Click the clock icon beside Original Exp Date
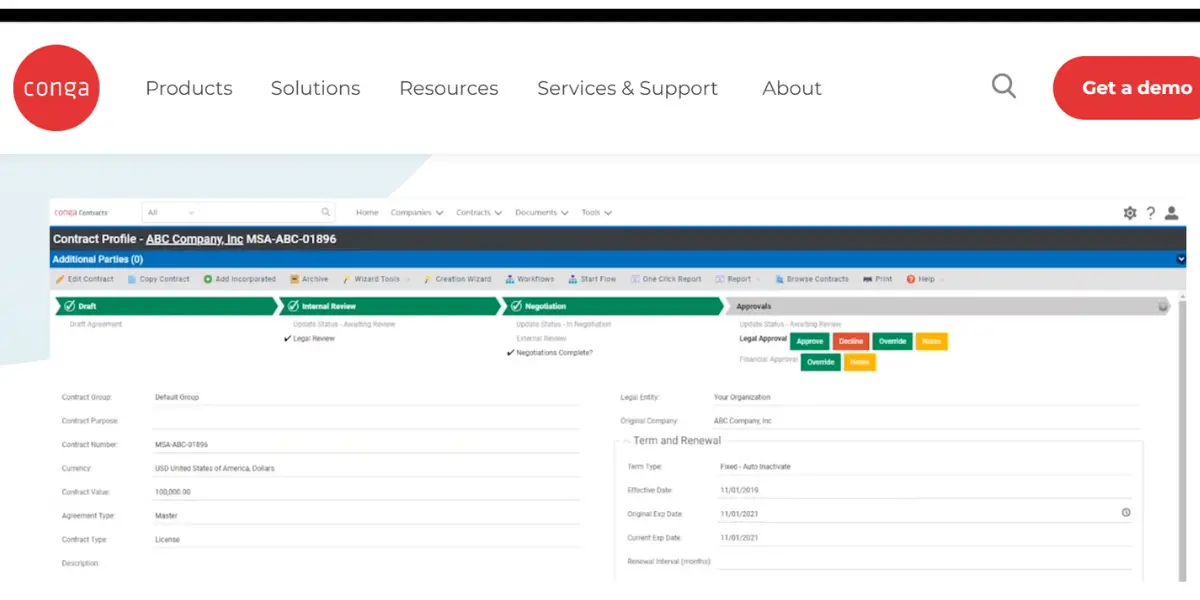Viewport: 1200px width, 600px height. [1126, 513]
